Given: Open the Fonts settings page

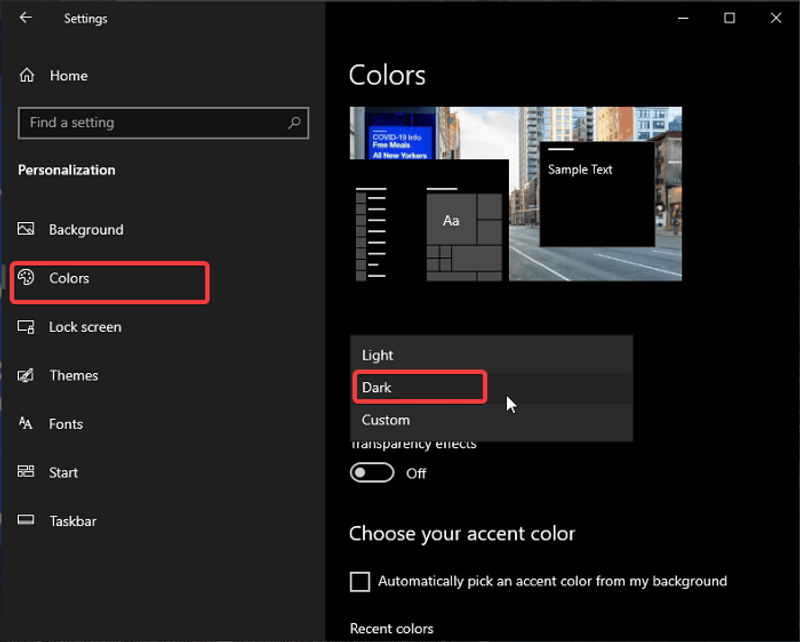Looking at the screenshot, I should tap(66, 424).
